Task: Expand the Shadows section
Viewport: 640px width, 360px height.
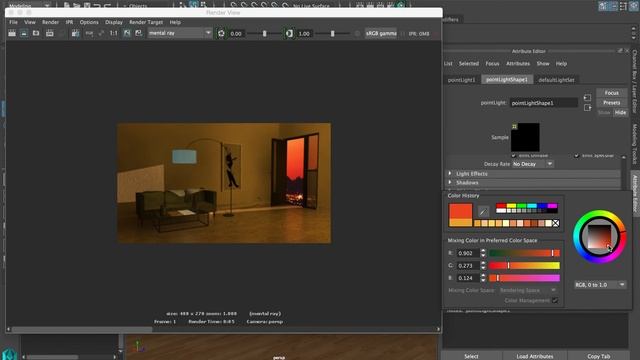Action: [x=450, y=182]
